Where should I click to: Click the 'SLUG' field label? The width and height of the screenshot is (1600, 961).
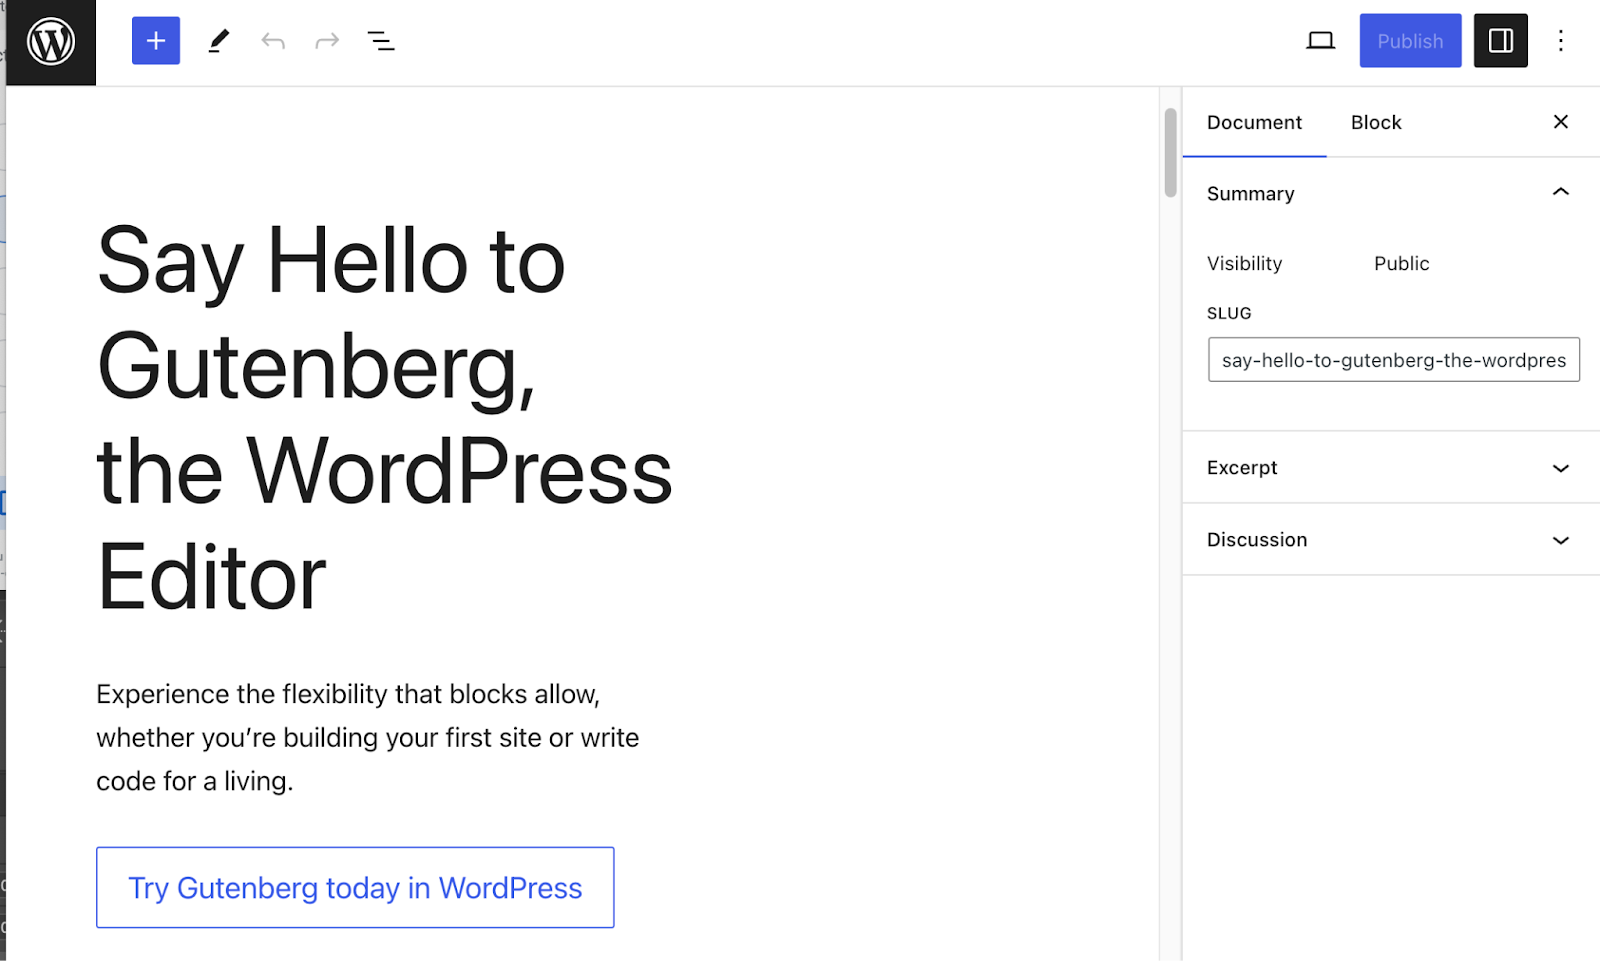click(x=1229, y=313)
